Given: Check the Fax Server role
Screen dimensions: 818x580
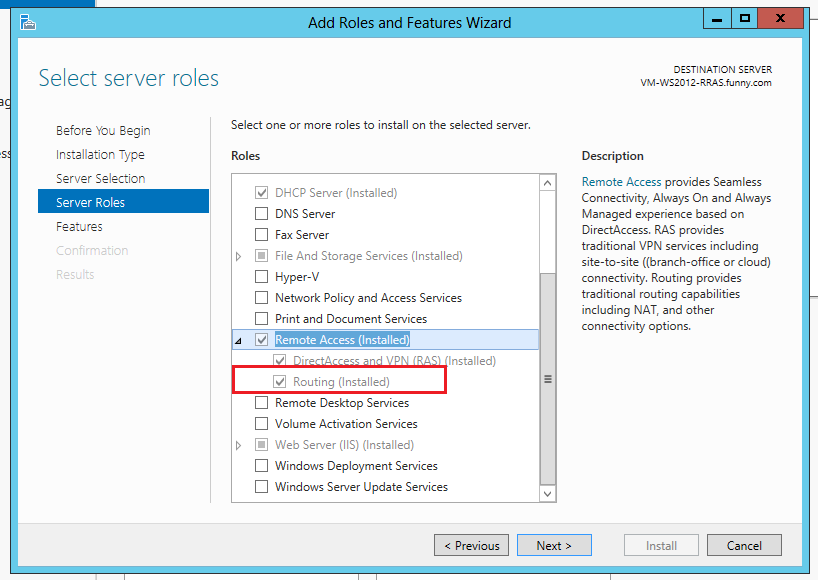Looking at the screenshot, I should tap(261, 235).
